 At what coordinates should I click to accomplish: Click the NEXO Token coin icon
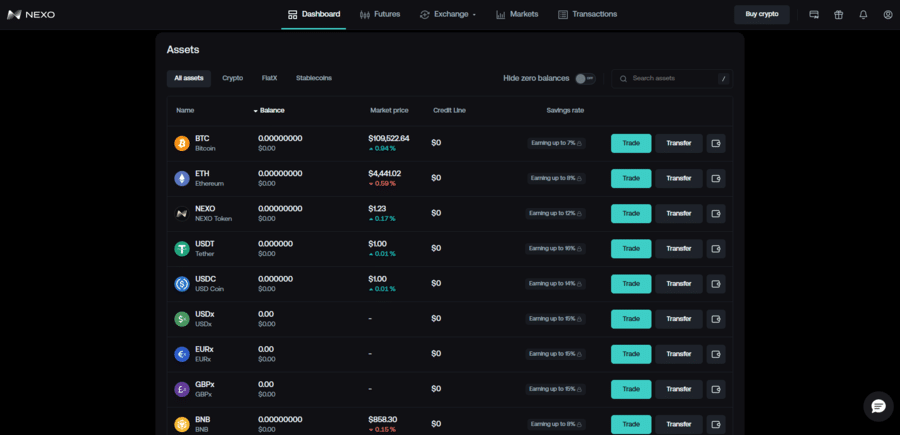click(182, 213)
